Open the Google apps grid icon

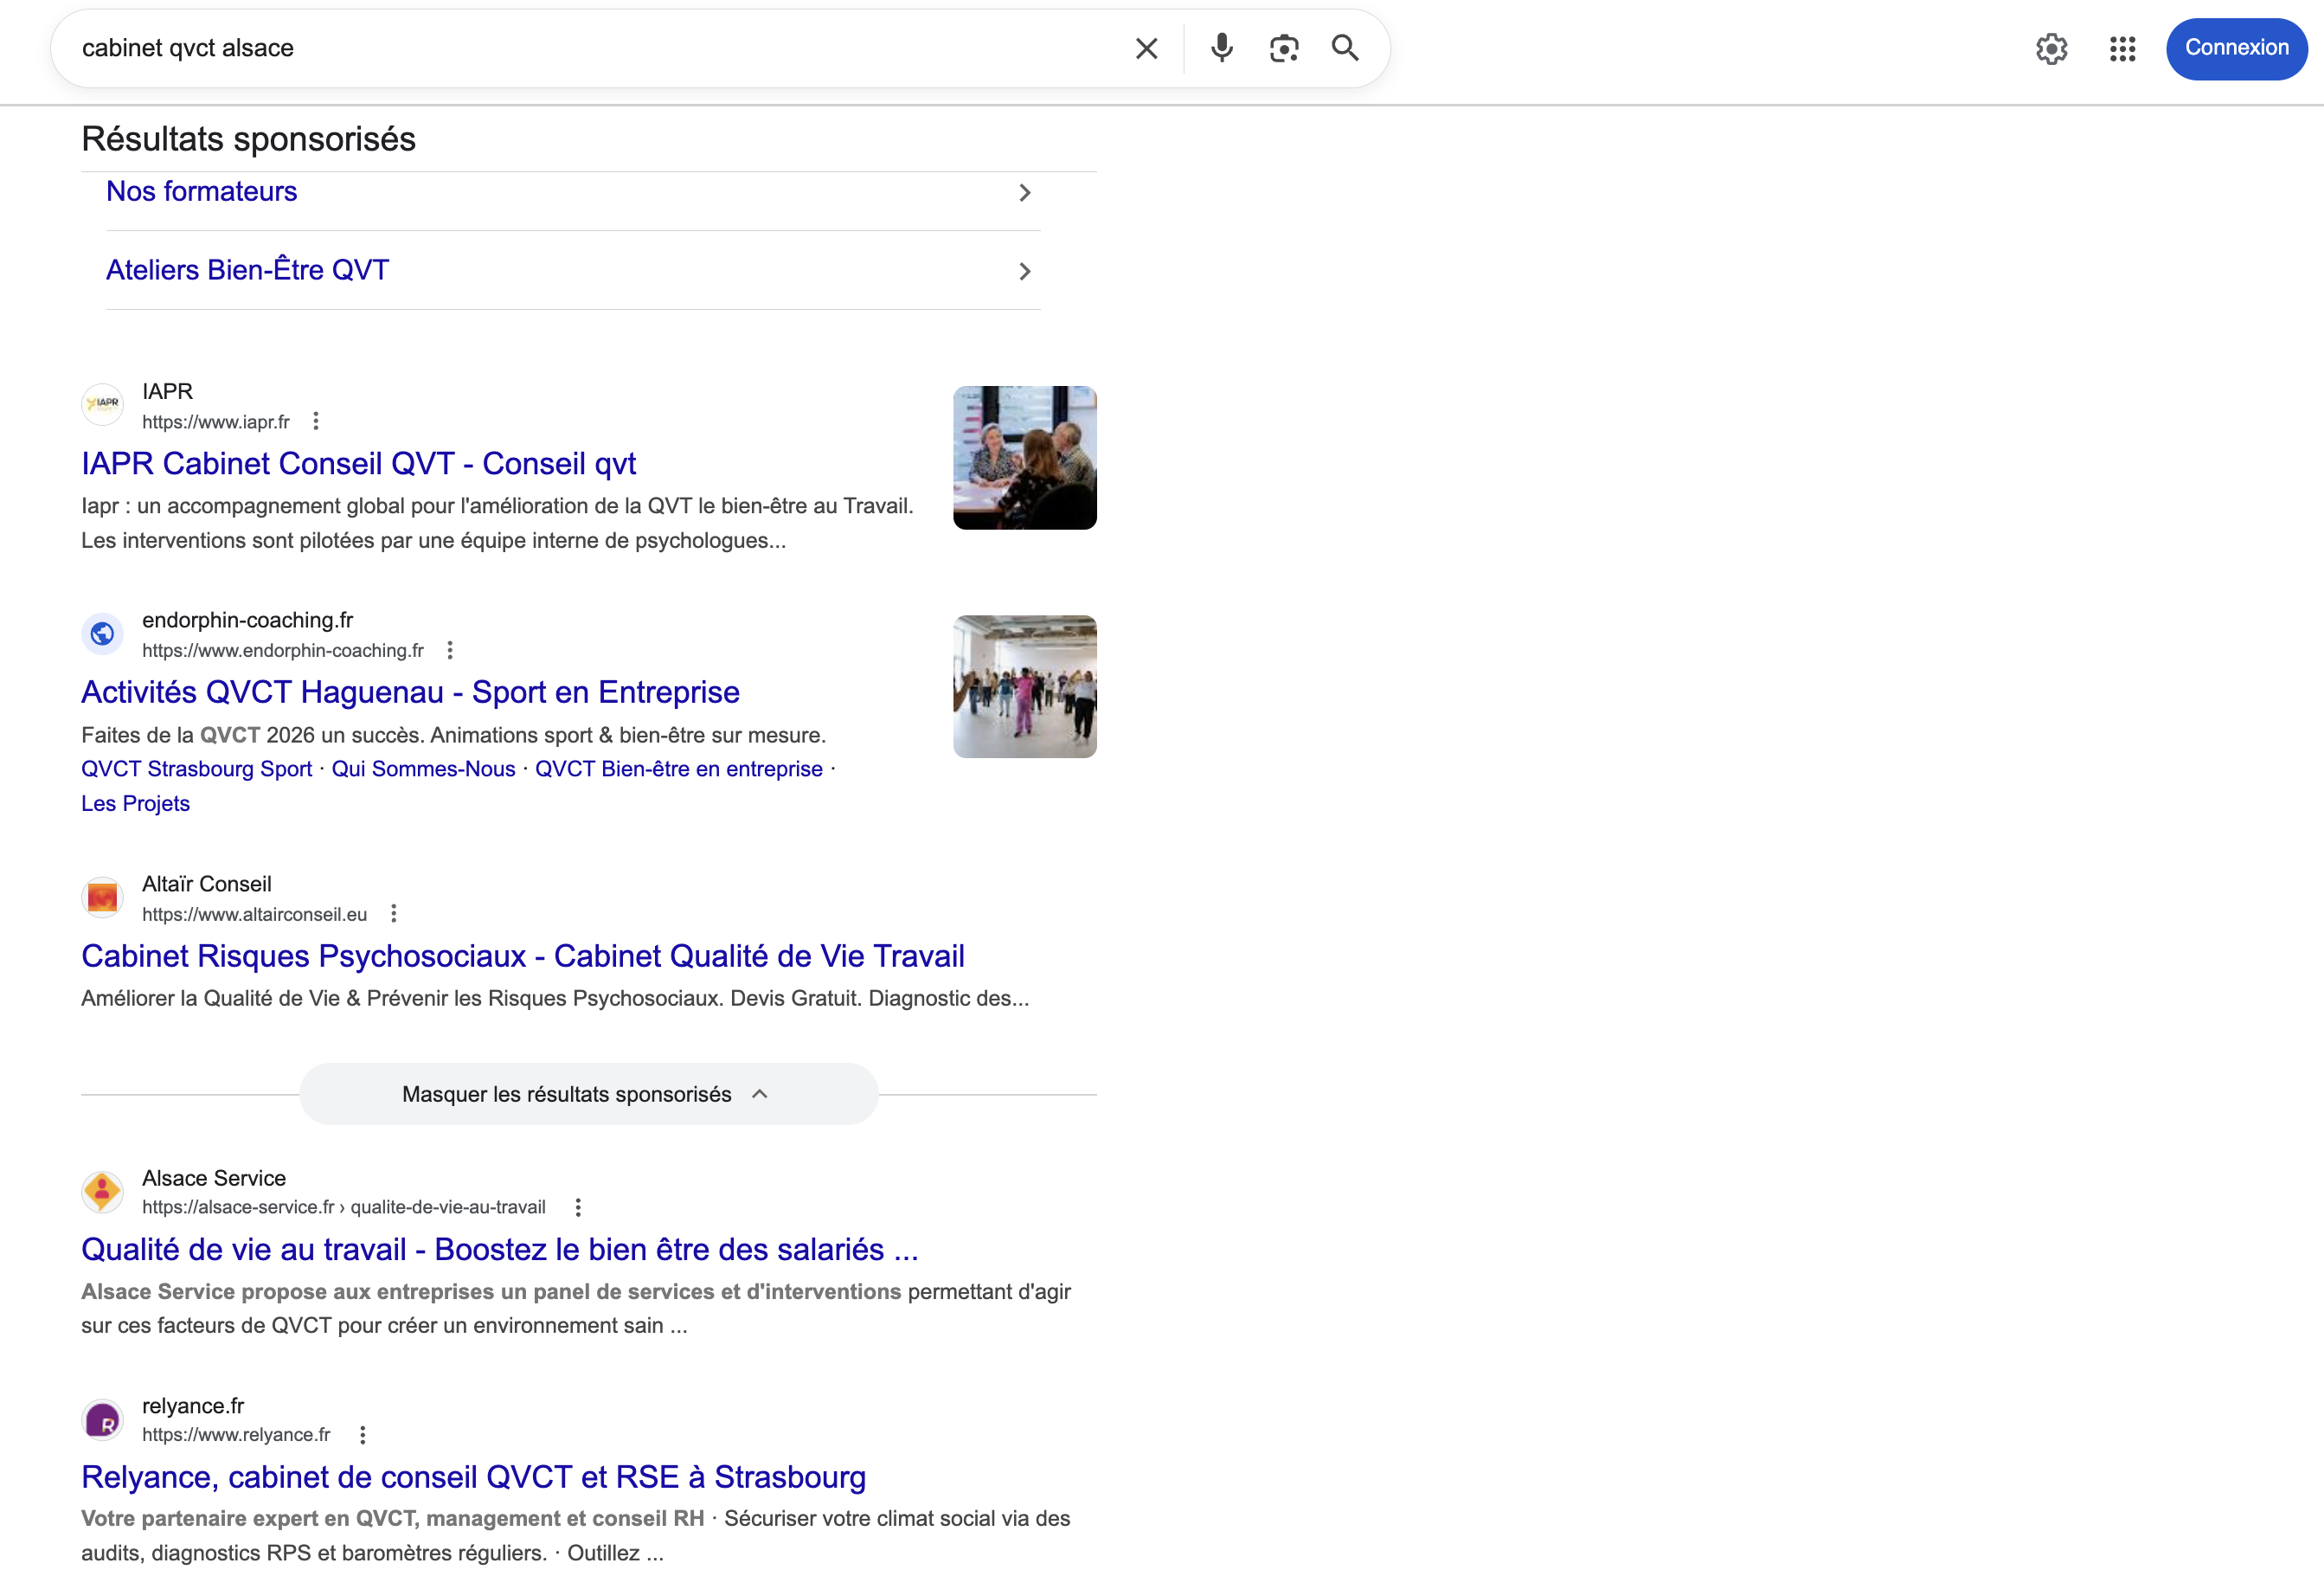coord(2122,48)
